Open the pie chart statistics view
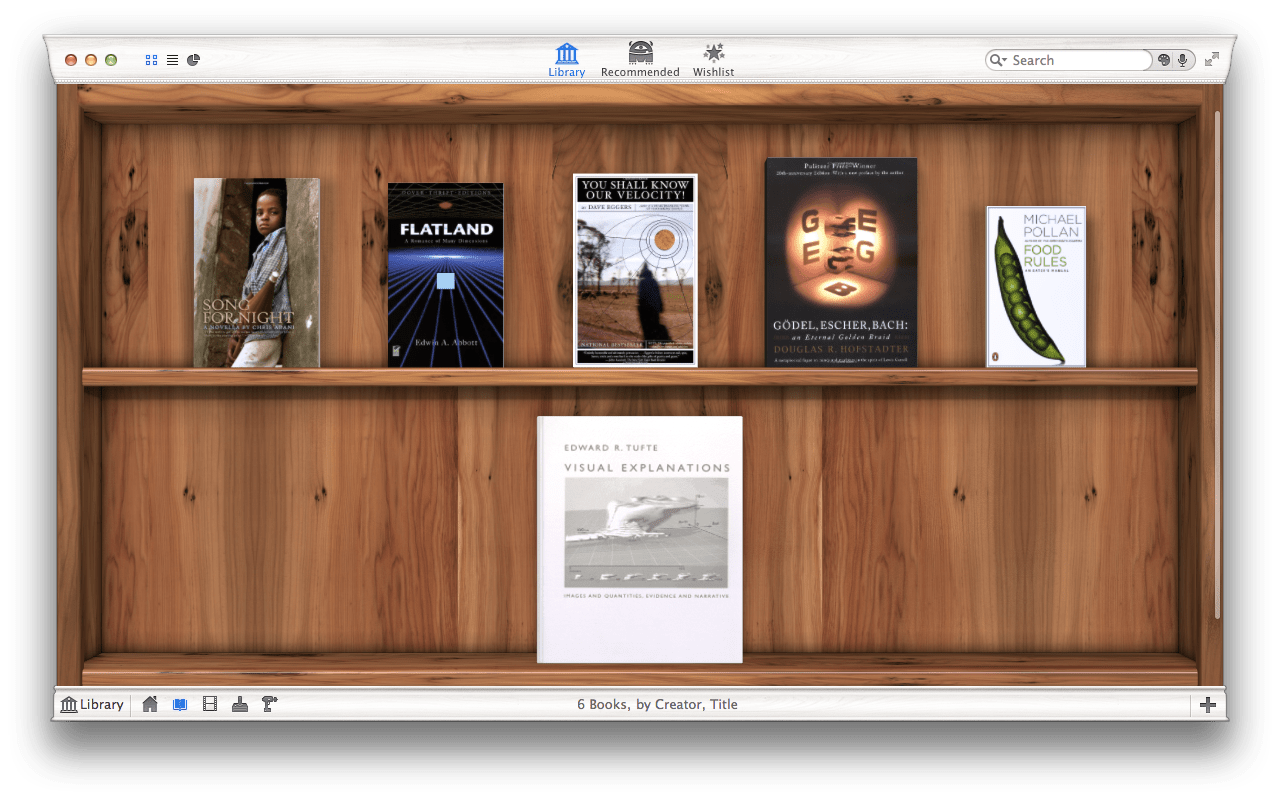Image resolution: width=1280 pixels, height=800 pixels. click(192, 59)
